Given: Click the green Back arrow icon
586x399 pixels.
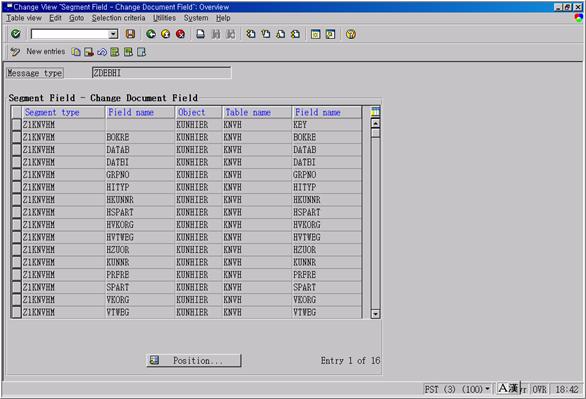Looking at the screenshot, I should [151, 34].
